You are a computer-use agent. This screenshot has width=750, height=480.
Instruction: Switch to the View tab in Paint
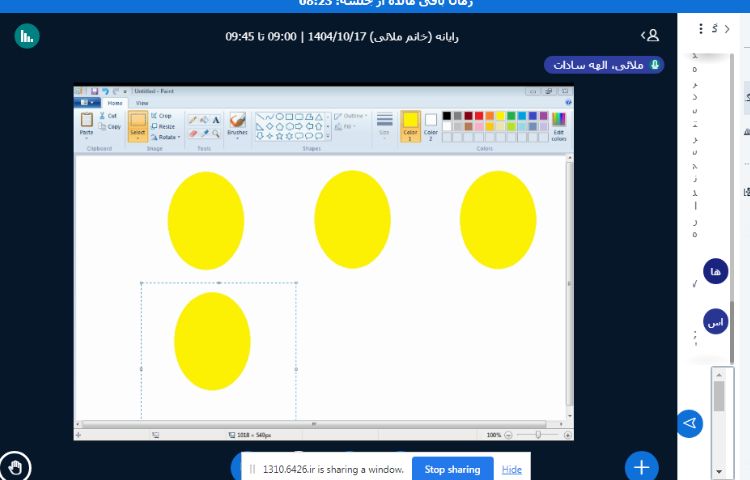click(142, 103)
